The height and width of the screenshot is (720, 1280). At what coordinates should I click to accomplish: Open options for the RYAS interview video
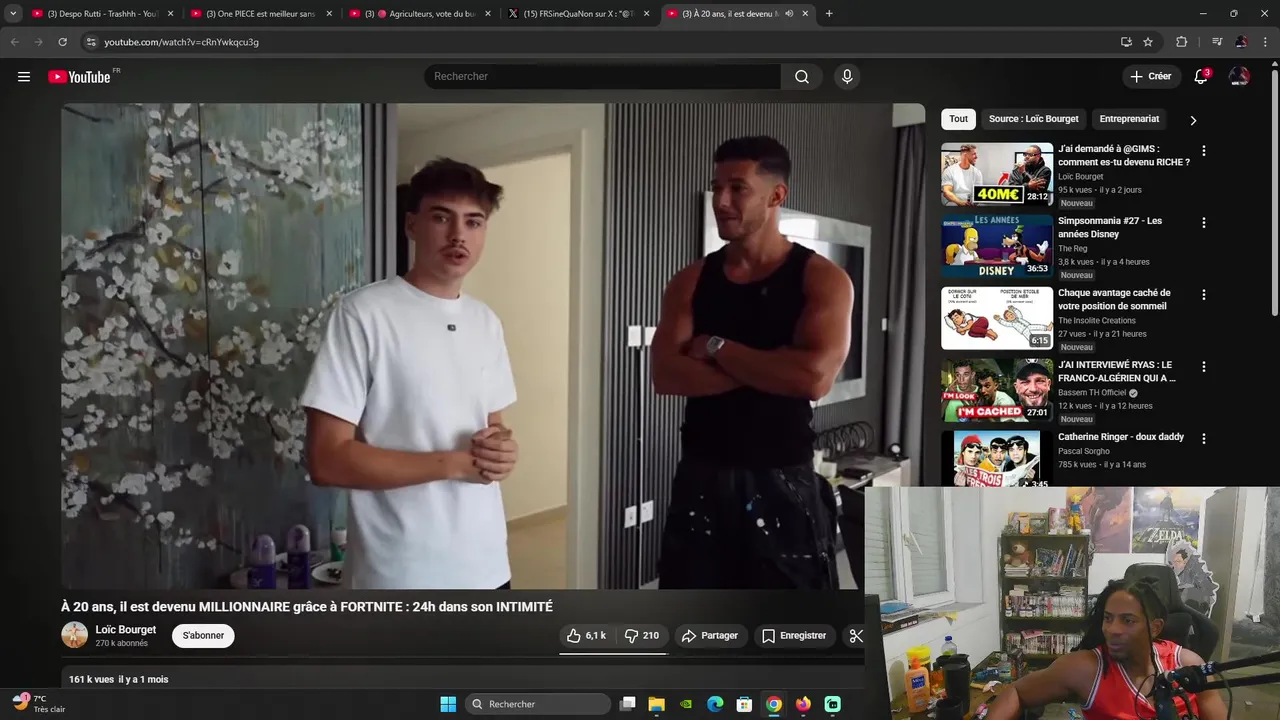point(1204,367)
